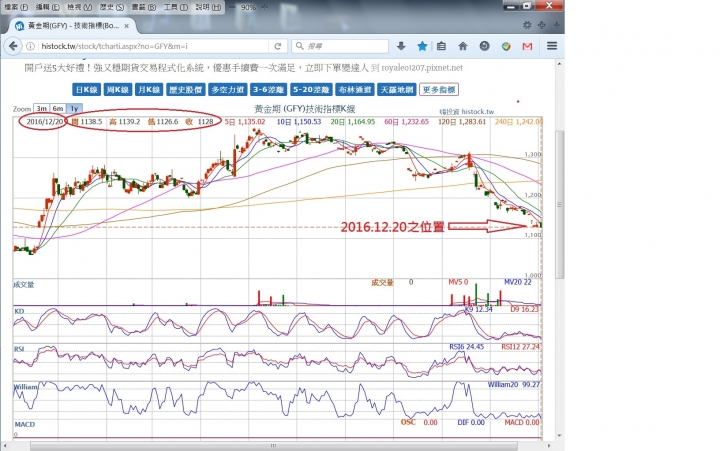Select the 6m zoom range
Viewport: 720px width, 451px height.
coord(58,108)
